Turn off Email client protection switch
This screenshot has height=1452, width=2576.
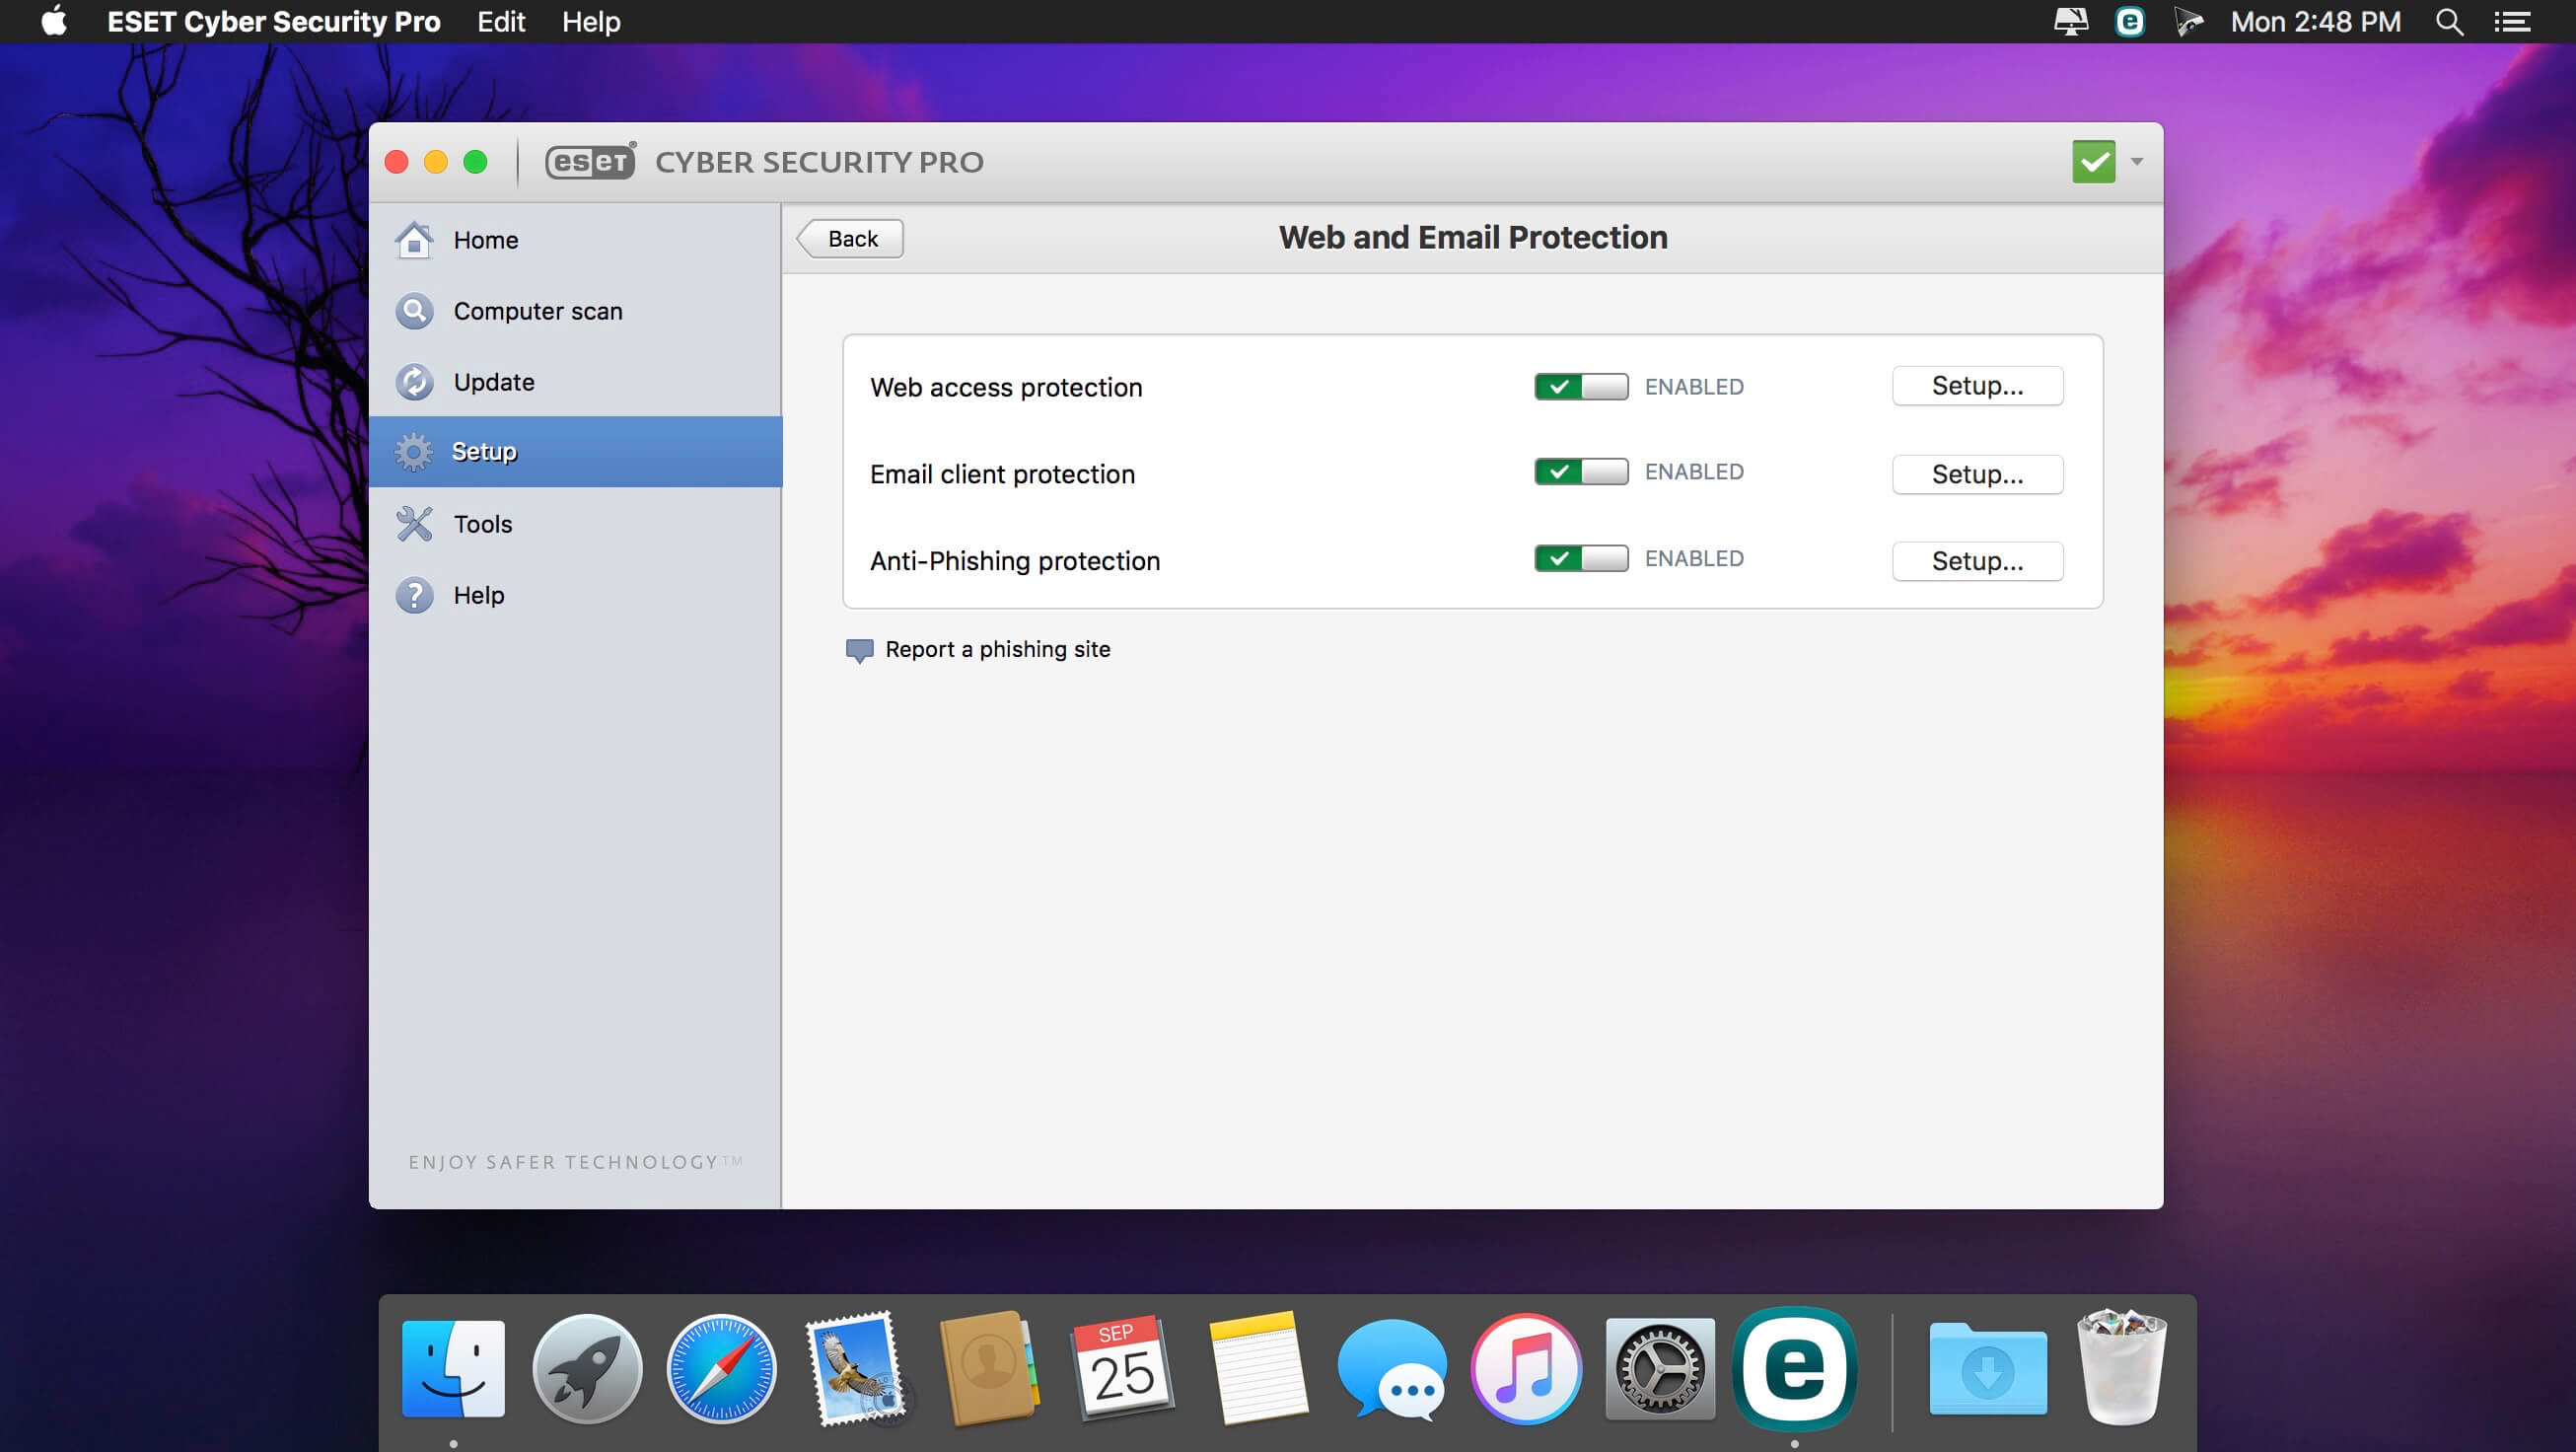coord(1581,472)
